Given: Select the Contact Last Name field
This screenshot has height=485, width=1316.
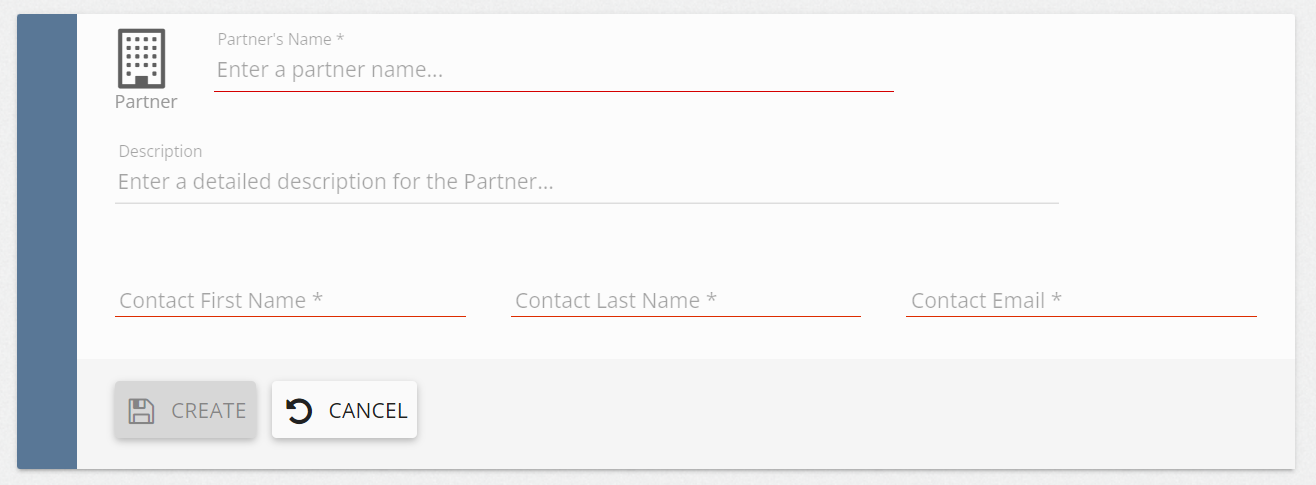Looking at the screenshot, I should coord(686,300).
